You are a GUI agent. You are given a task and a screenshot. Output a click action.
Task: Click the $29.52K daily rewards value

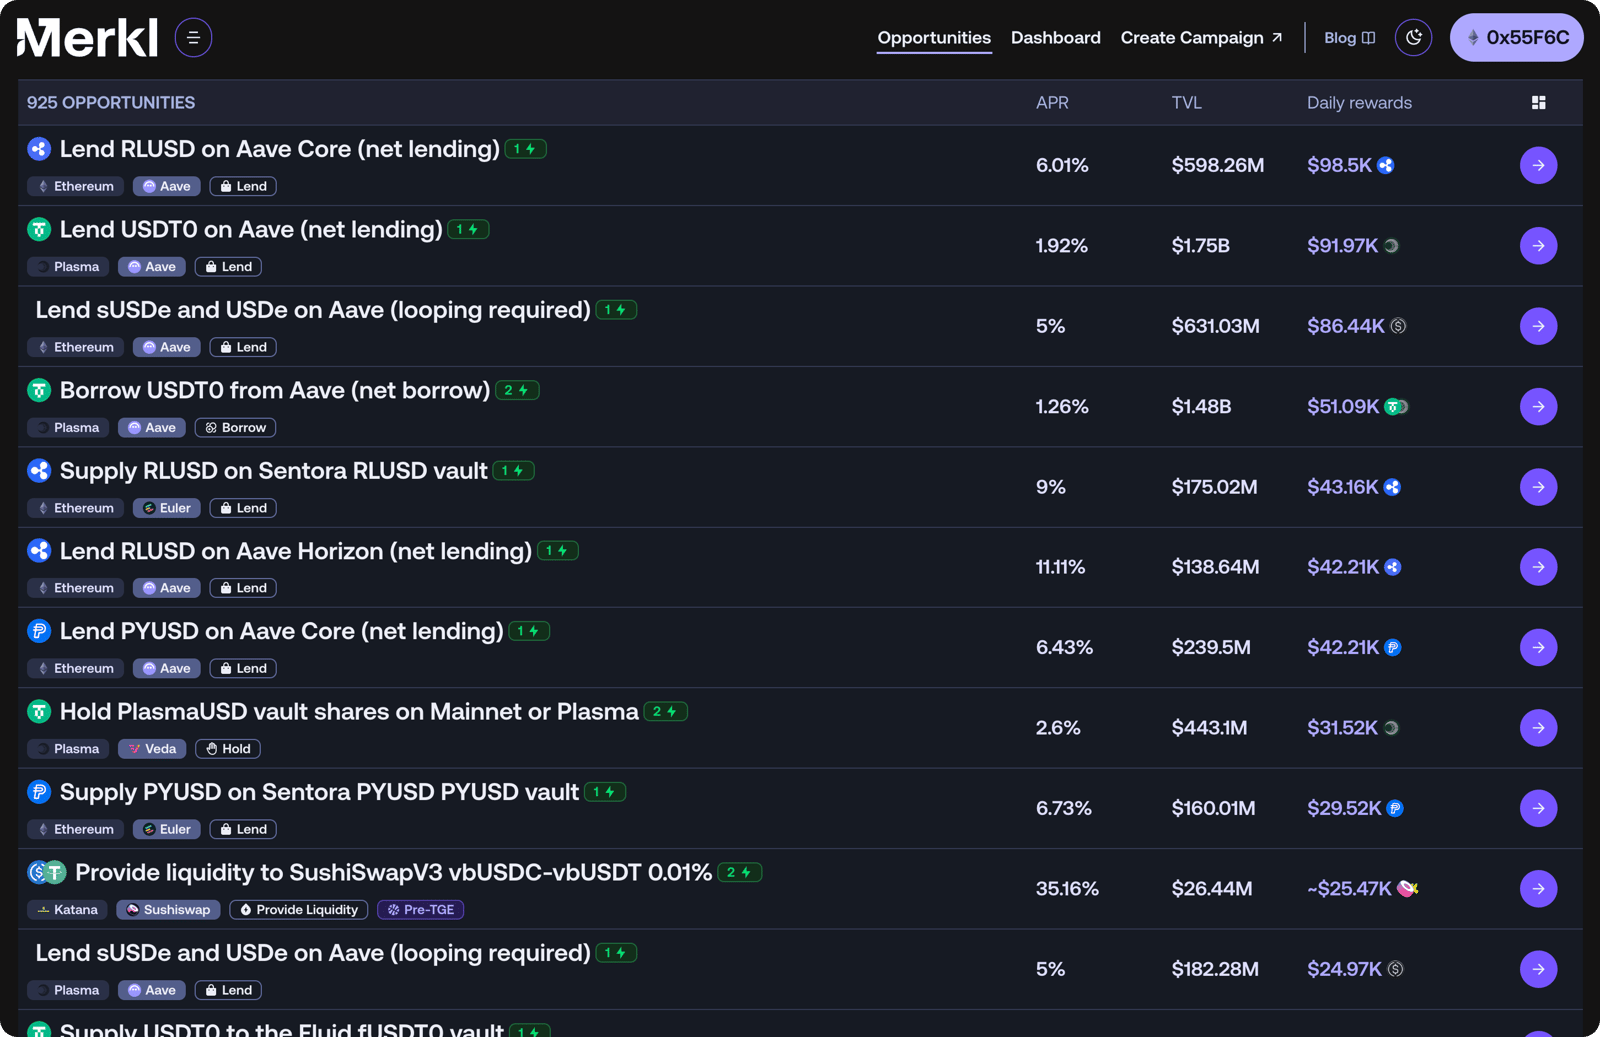(x=1344, y=808)
